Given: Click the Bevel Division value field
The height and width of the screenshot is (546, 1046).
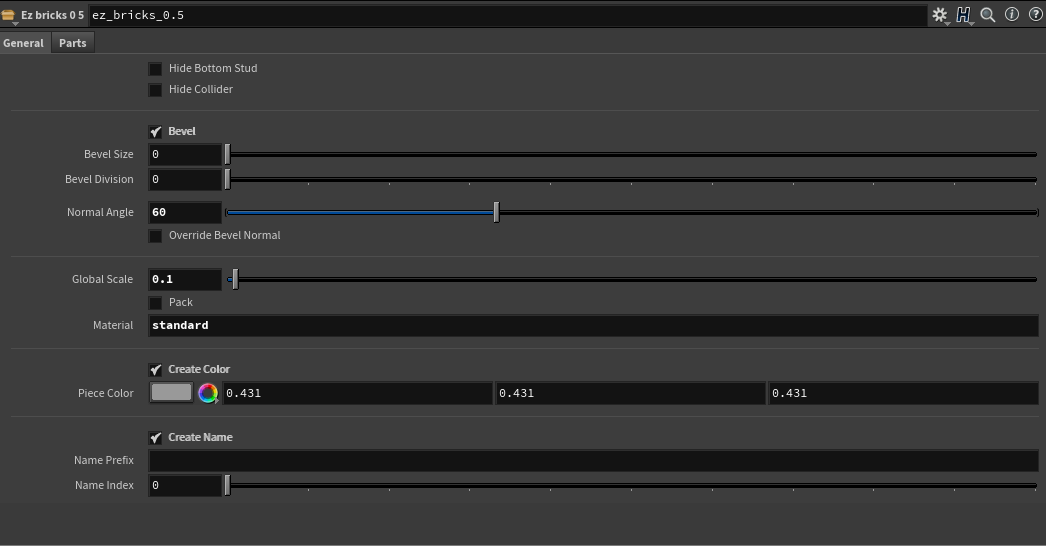Looking at the screenshot, I should coord(185,180).
